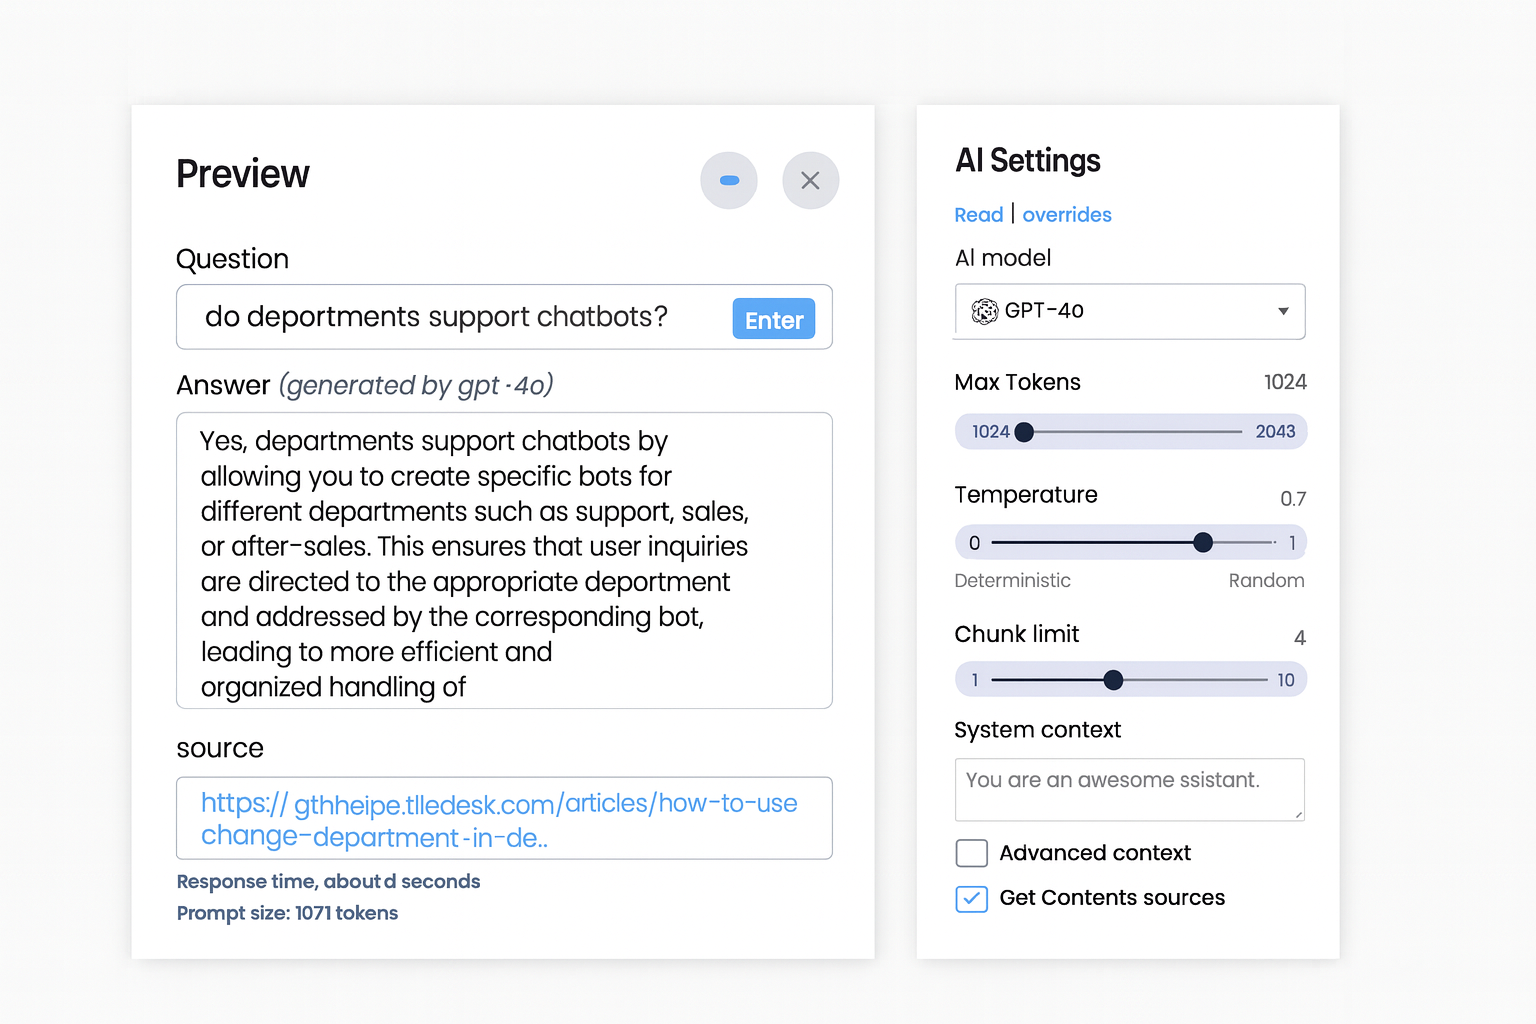Open the source article URL link

tap(498, 819)
